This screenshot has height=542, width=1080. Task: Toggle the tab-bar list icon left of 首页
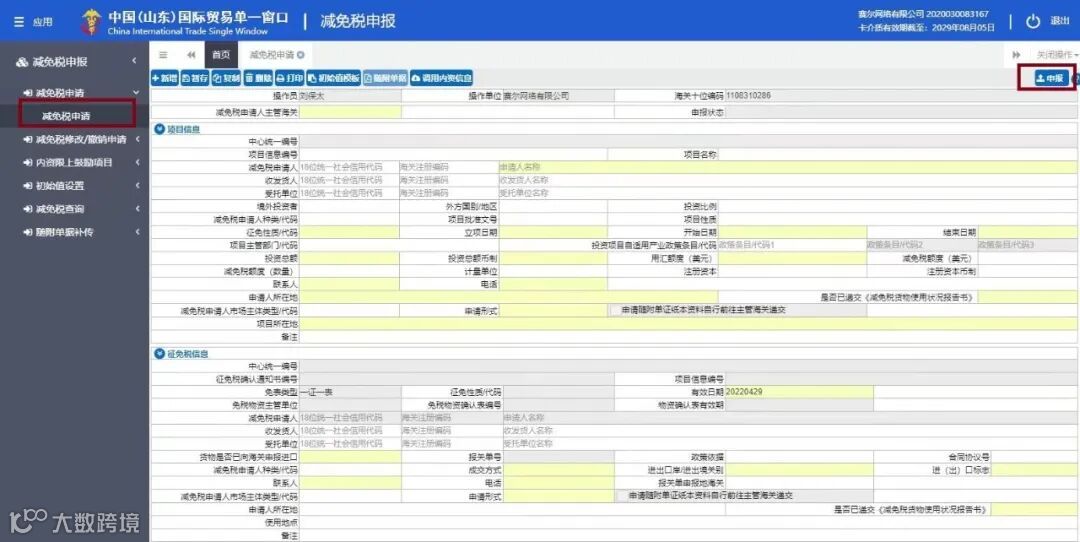pos(163,55)
